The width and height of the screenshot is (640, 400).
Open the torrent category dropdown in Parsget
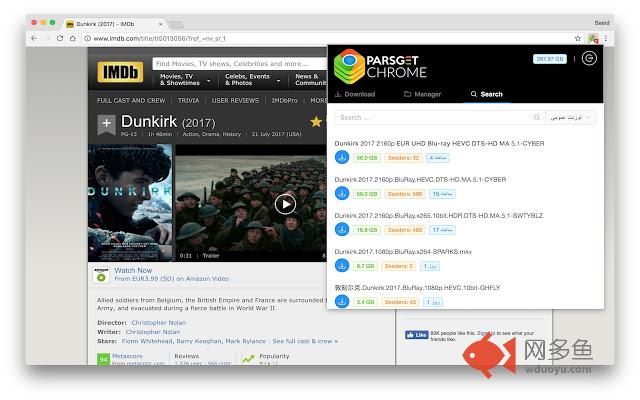pos(571,118)
